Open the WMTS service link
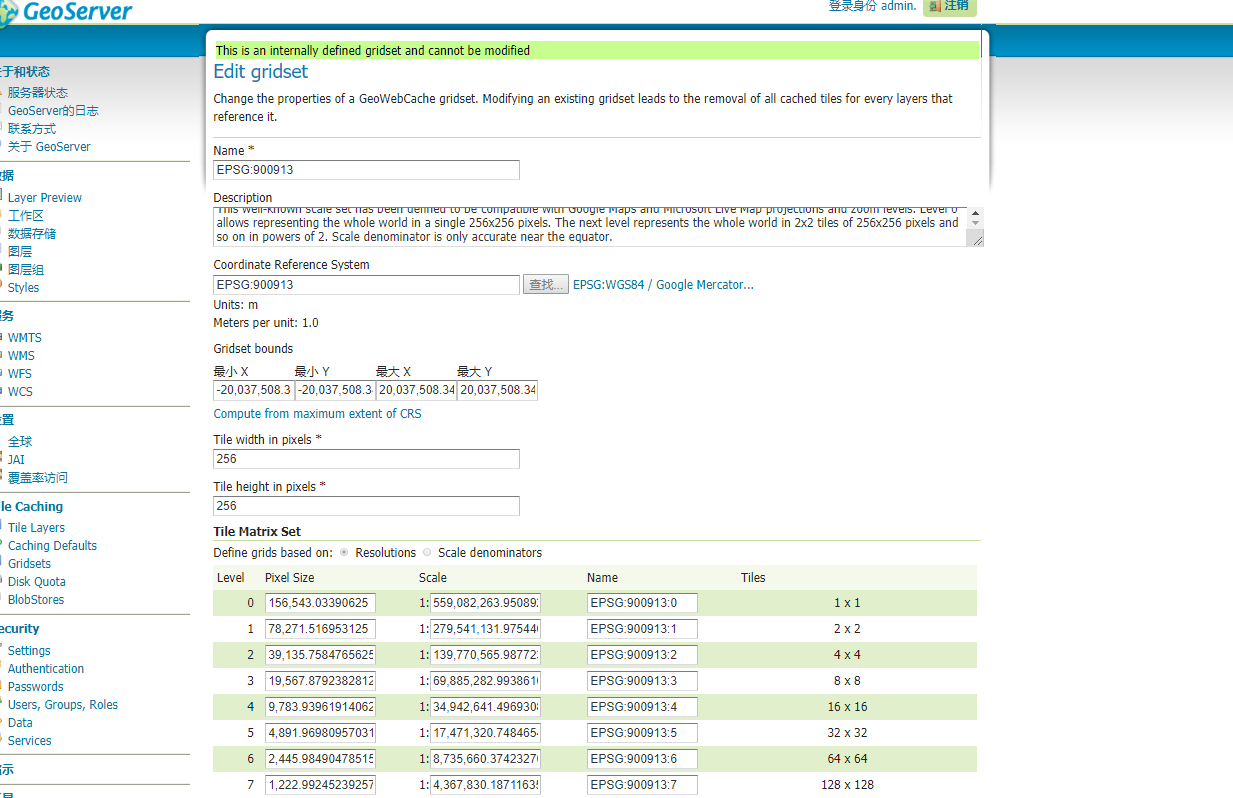The height and width of the screenshot is (798, 1233). click(25, 338)
